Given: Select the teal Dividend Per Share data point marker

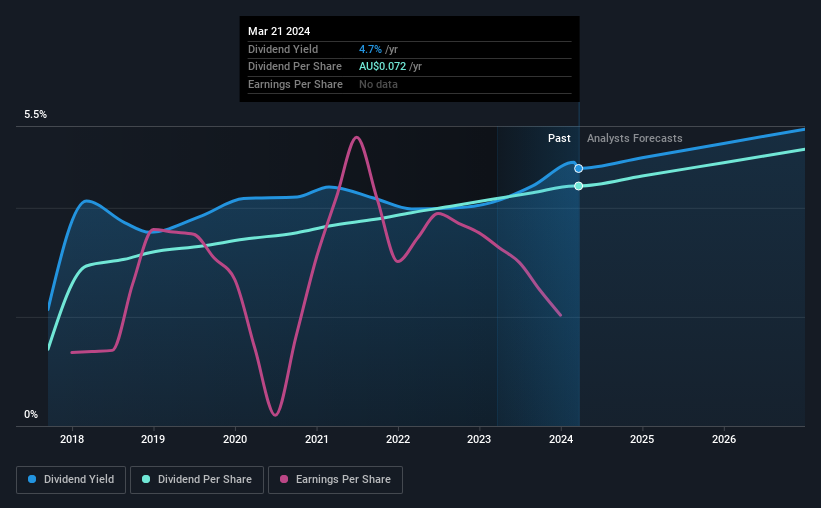Looking at the screenshot, I should coord(579,186).
